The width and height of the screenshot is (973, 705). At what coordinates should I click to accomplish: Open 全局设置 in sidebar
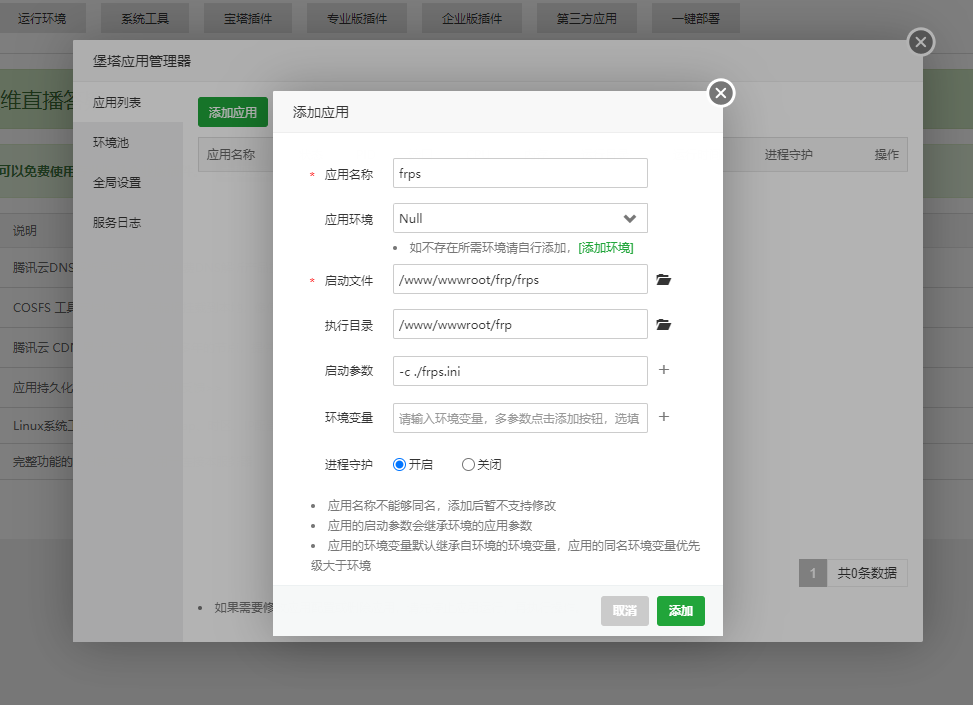click(117, 183)
